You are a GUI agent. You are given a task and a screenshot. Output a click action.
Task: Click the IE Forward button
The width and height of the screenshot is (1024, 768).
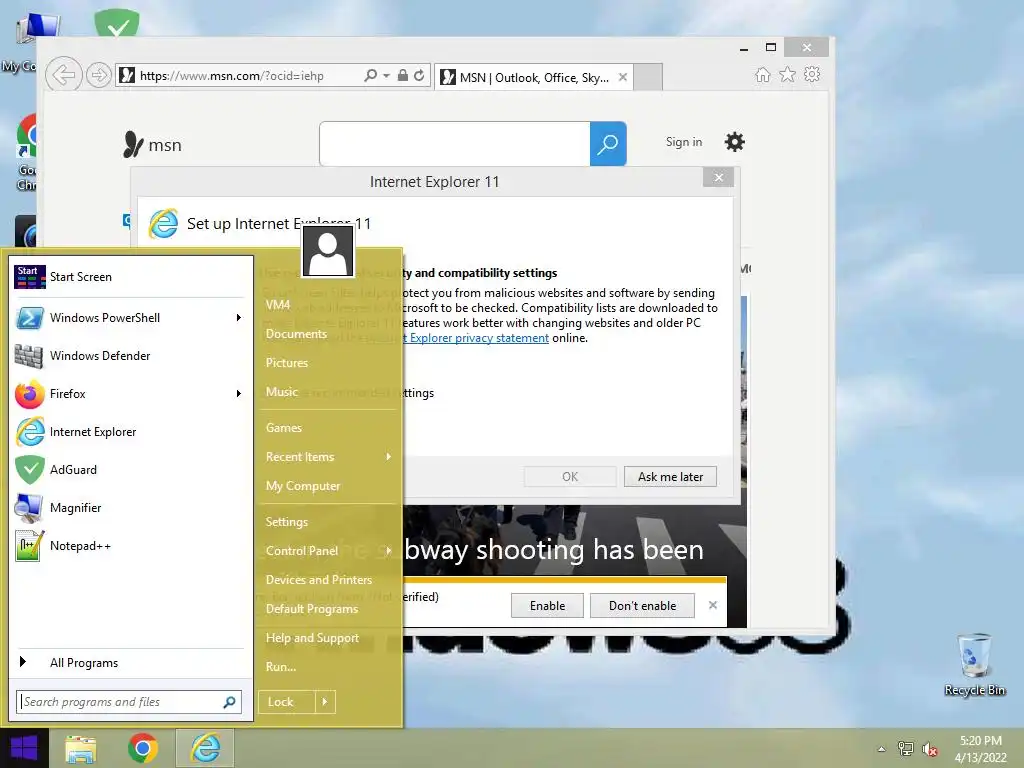point(99,75)
